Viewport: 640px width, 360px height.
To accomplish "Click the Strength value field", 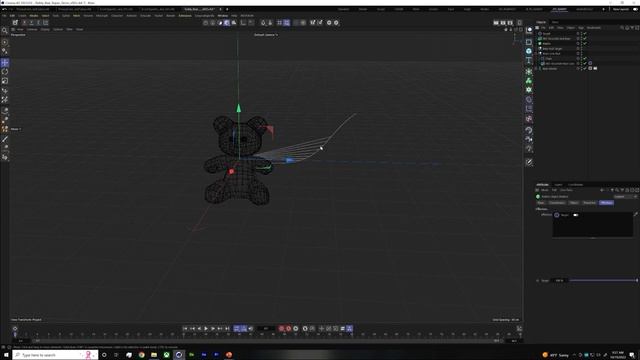I will 559,280.
